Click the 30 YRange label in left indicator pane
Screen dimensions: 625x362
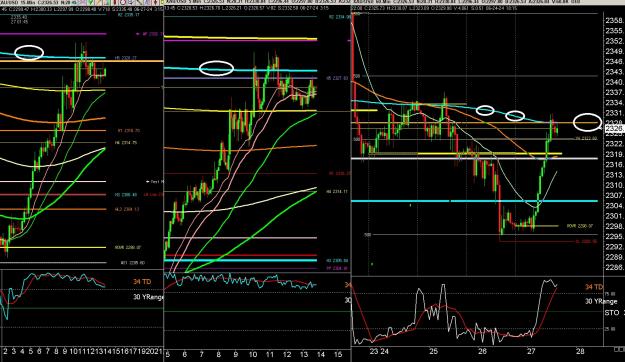click(148, 297)
